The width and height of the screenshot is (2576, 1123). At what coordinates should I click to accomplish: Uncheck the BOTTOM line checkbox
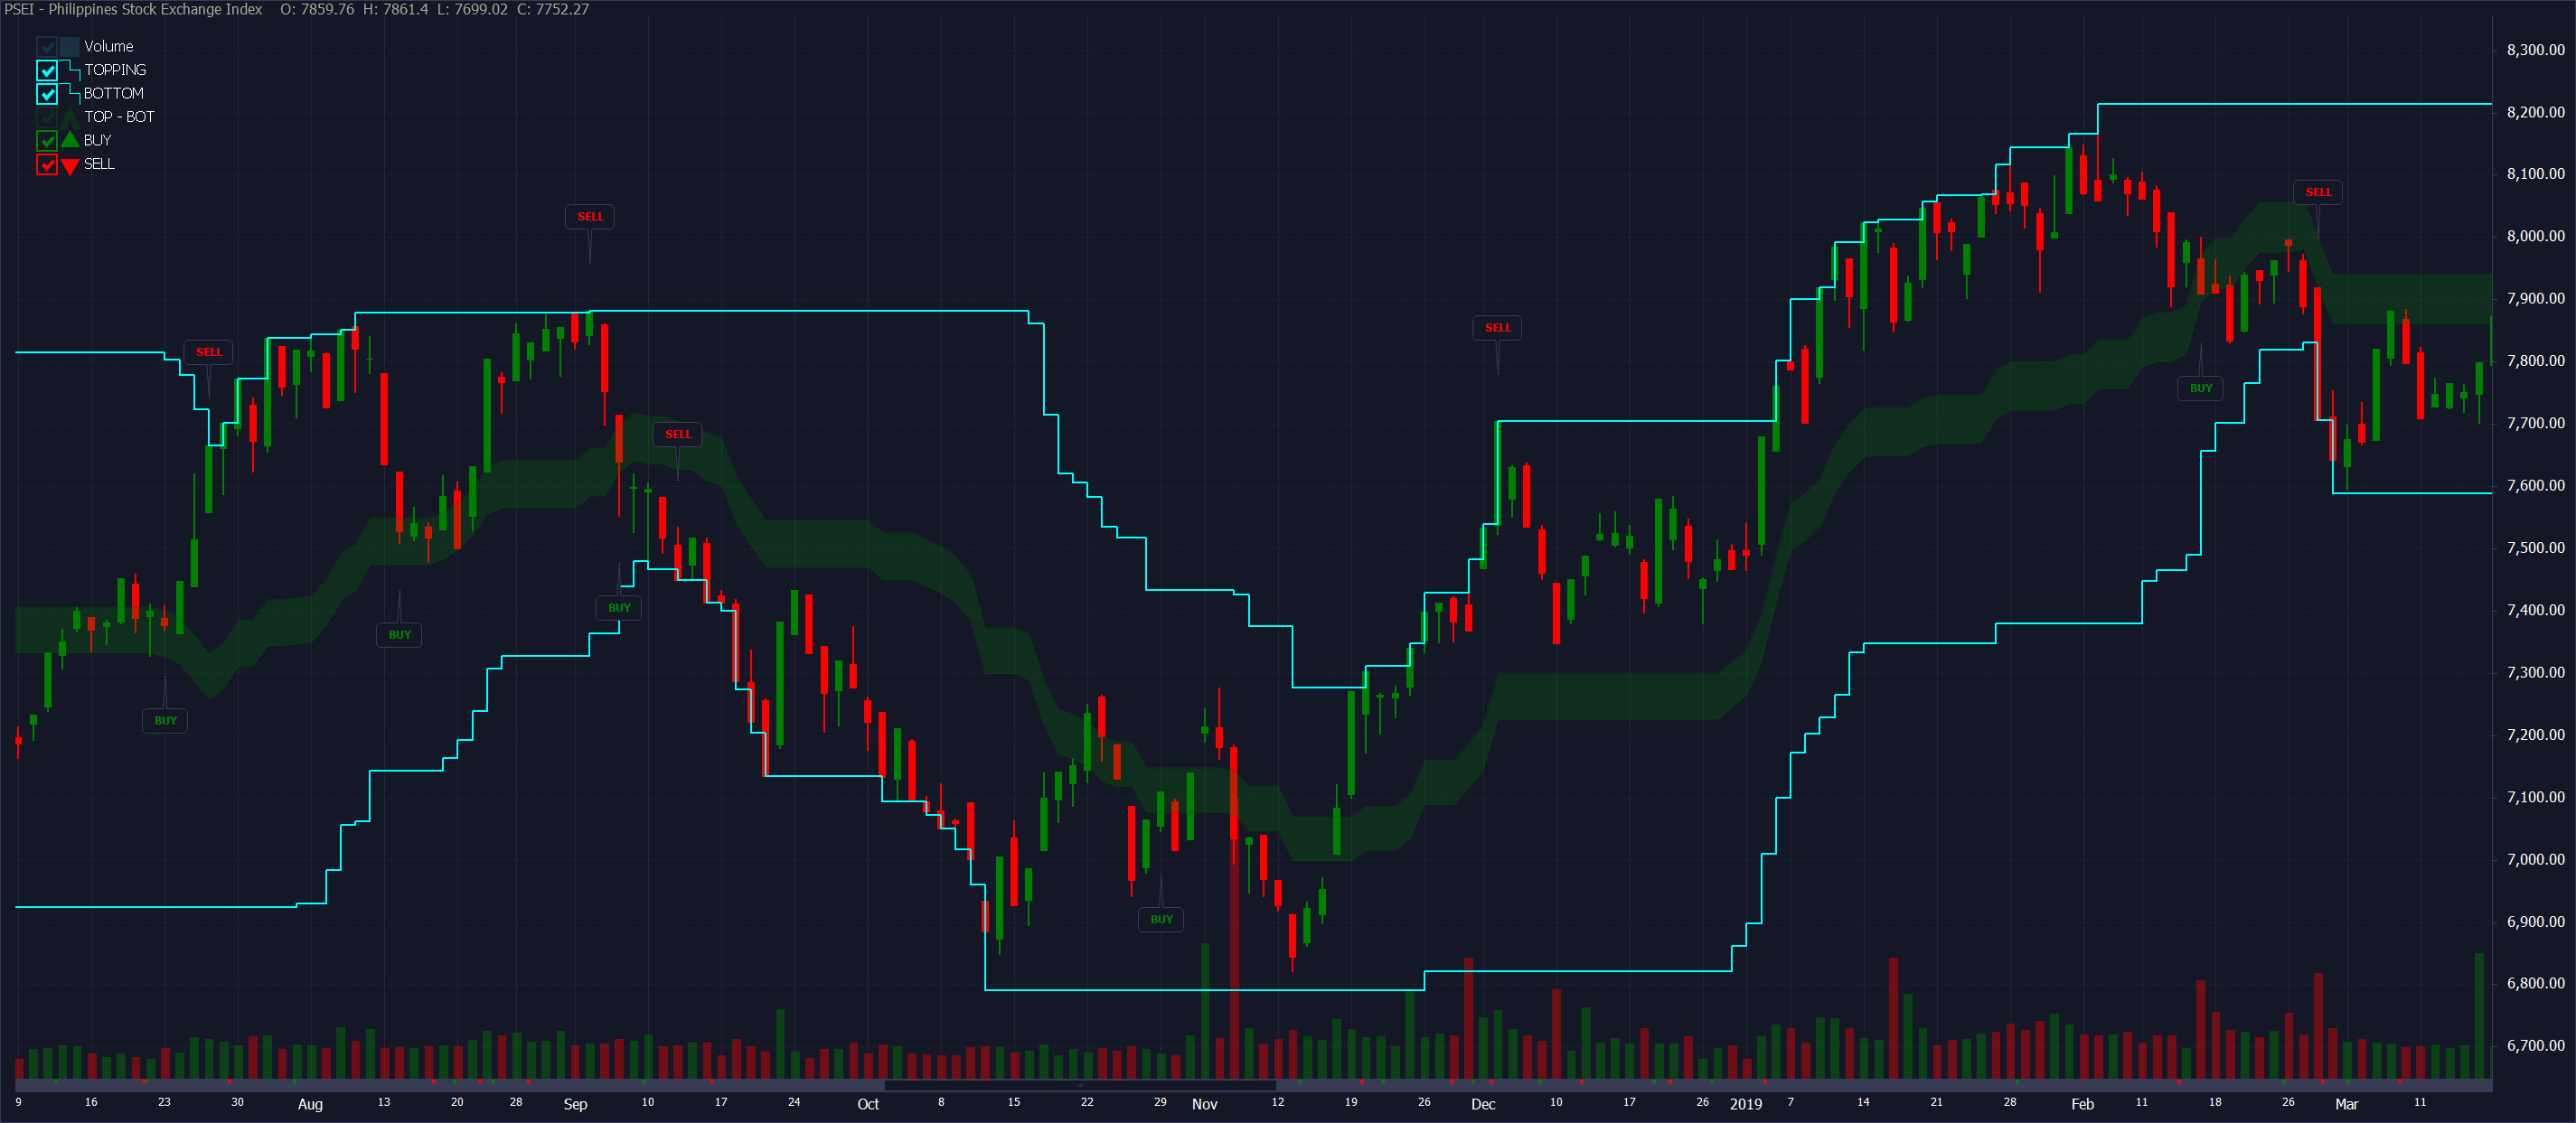pyautogui.click(x=47, y=94)
